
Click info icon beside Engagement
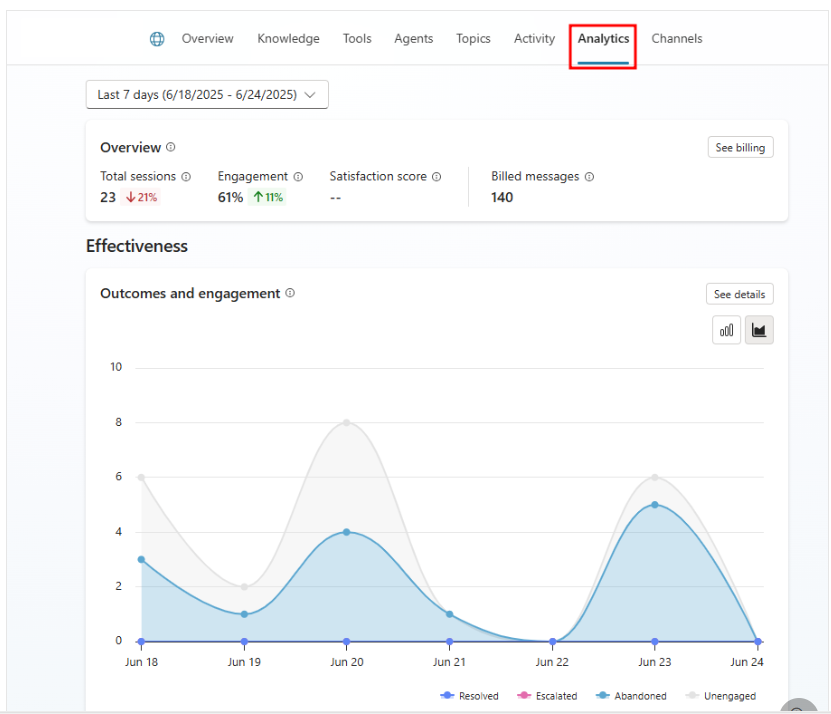tap(298, 176)
